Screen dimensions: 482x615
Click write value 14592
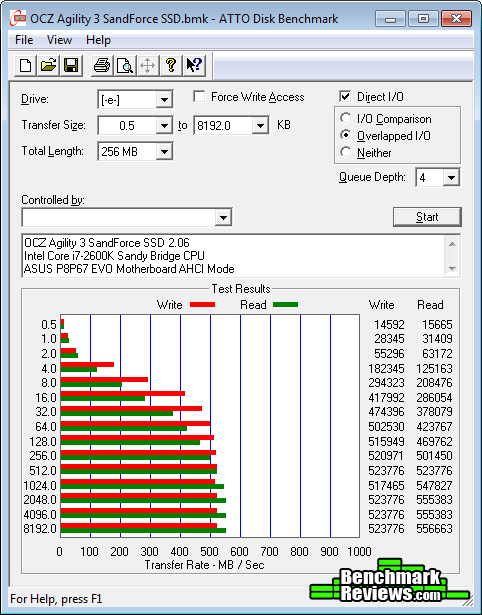tap(389, 325)
